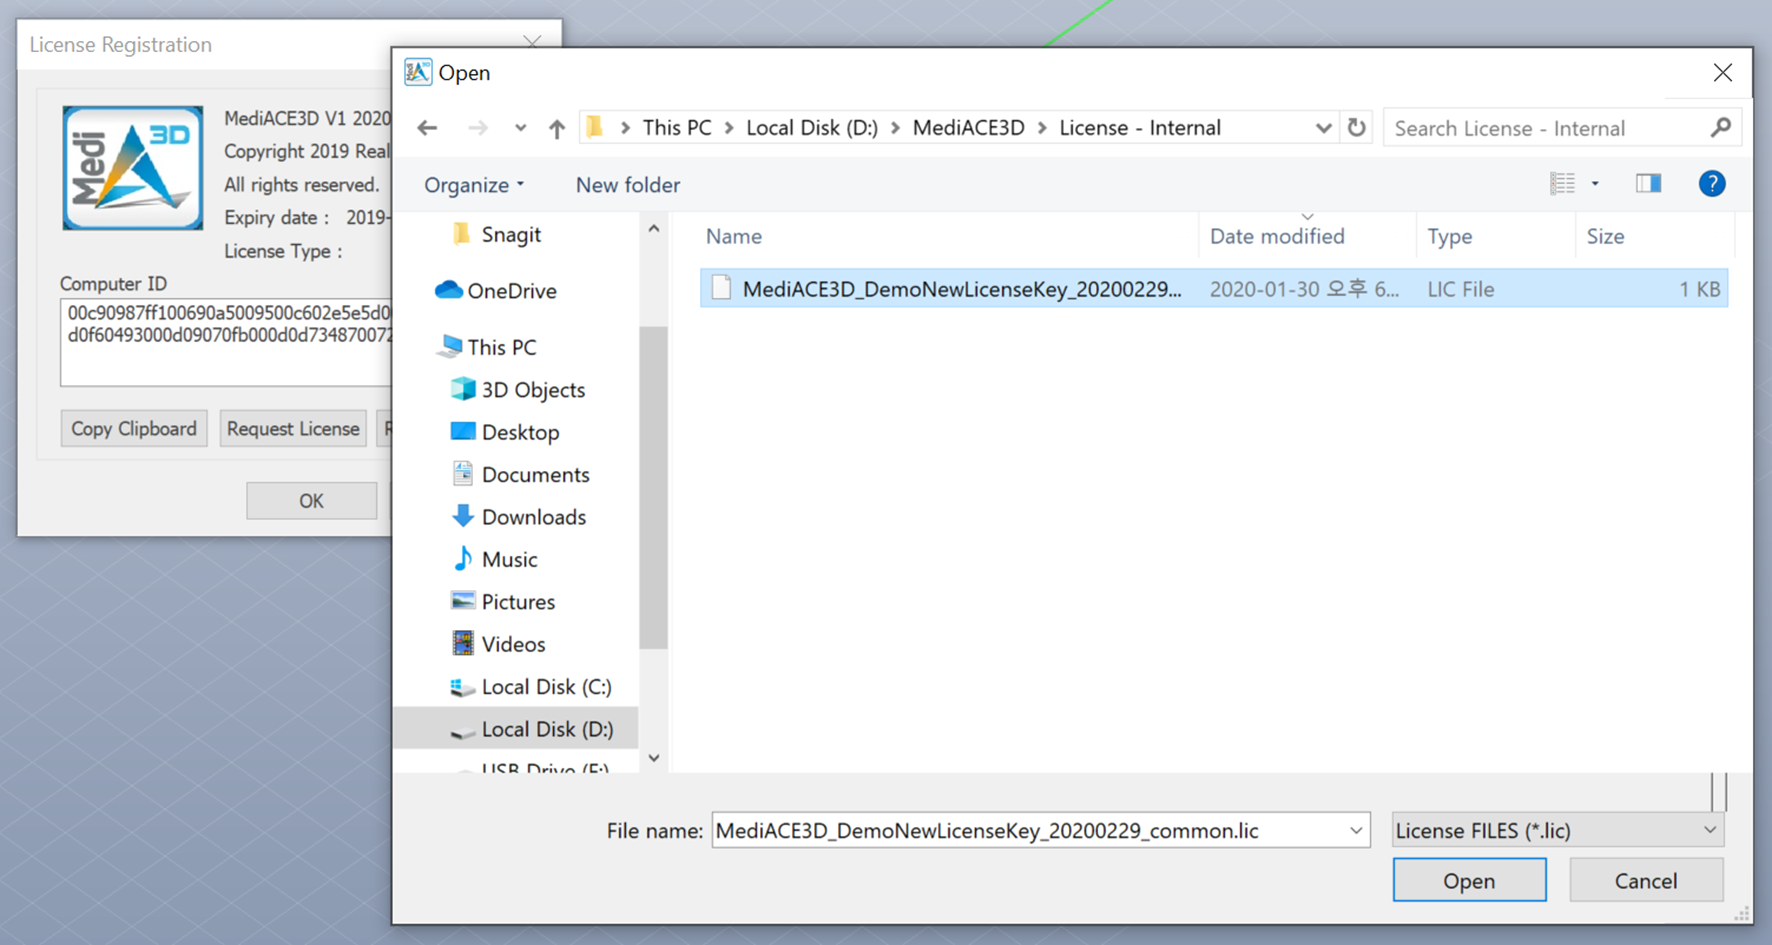The width and height of the screenshot is (1772, 945).
Task: Go forward with the right arrow
Action: pos(478,128)
